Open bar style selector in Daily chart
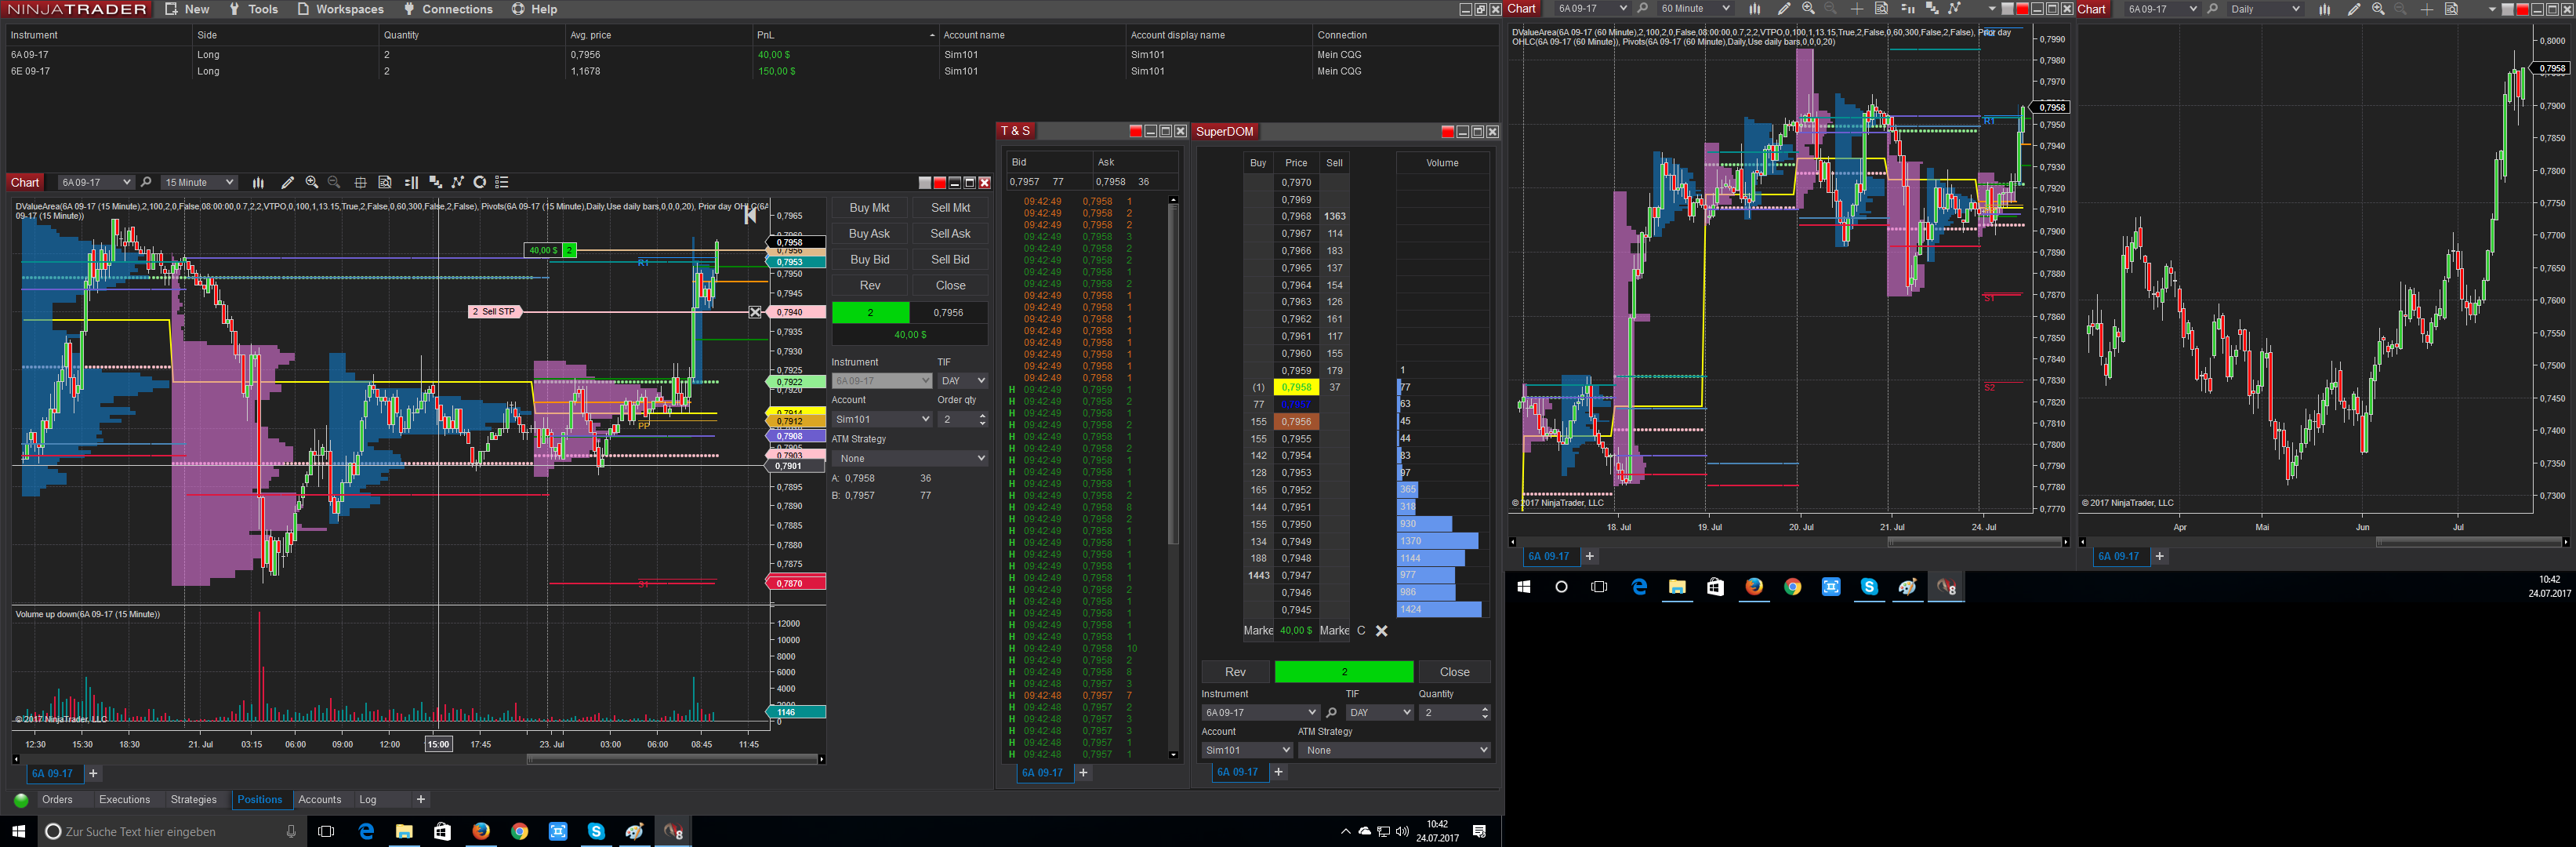This screenshot has width=2576, height=847. coord(2325,9)
